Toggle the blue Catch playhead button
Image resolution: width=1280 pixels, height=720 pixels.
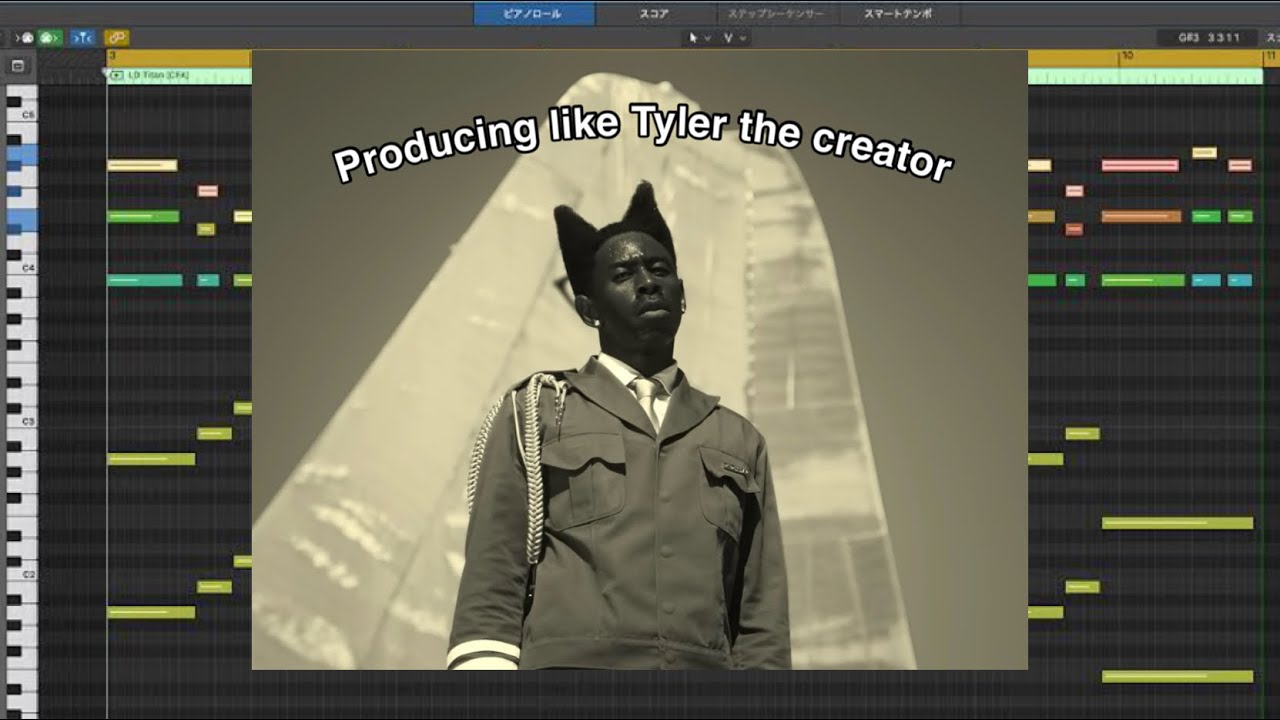(82, 38)
